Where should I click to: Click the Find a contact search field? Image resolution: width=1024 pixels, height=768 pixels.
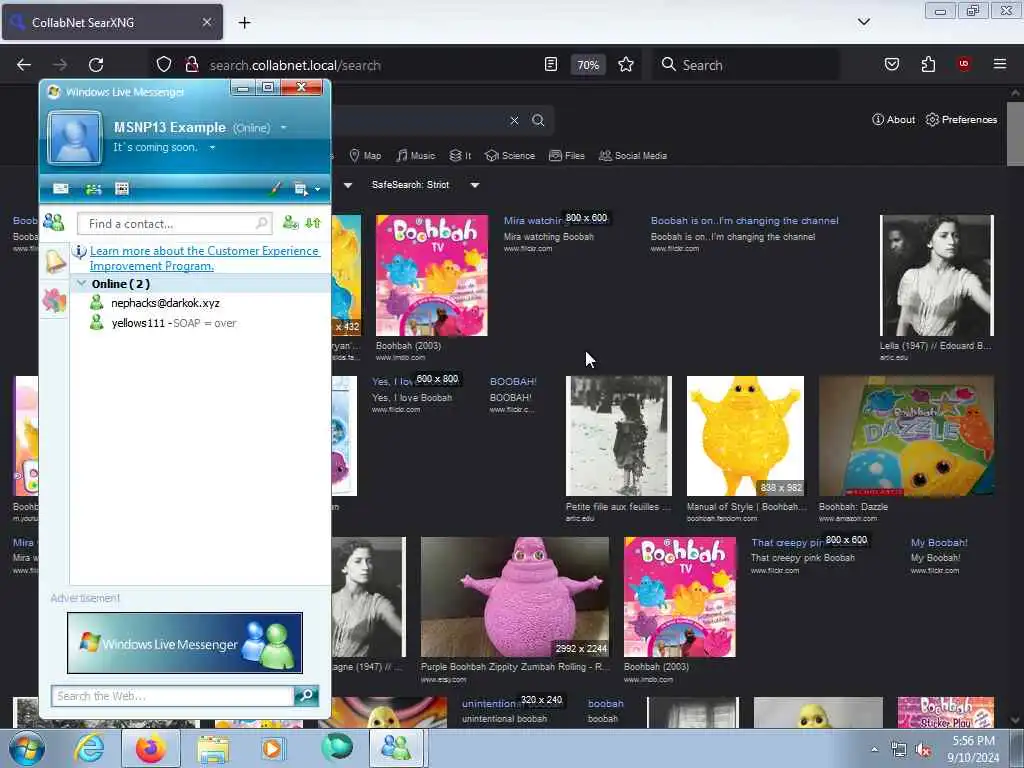pyautogui.click(x=174, y=223)
